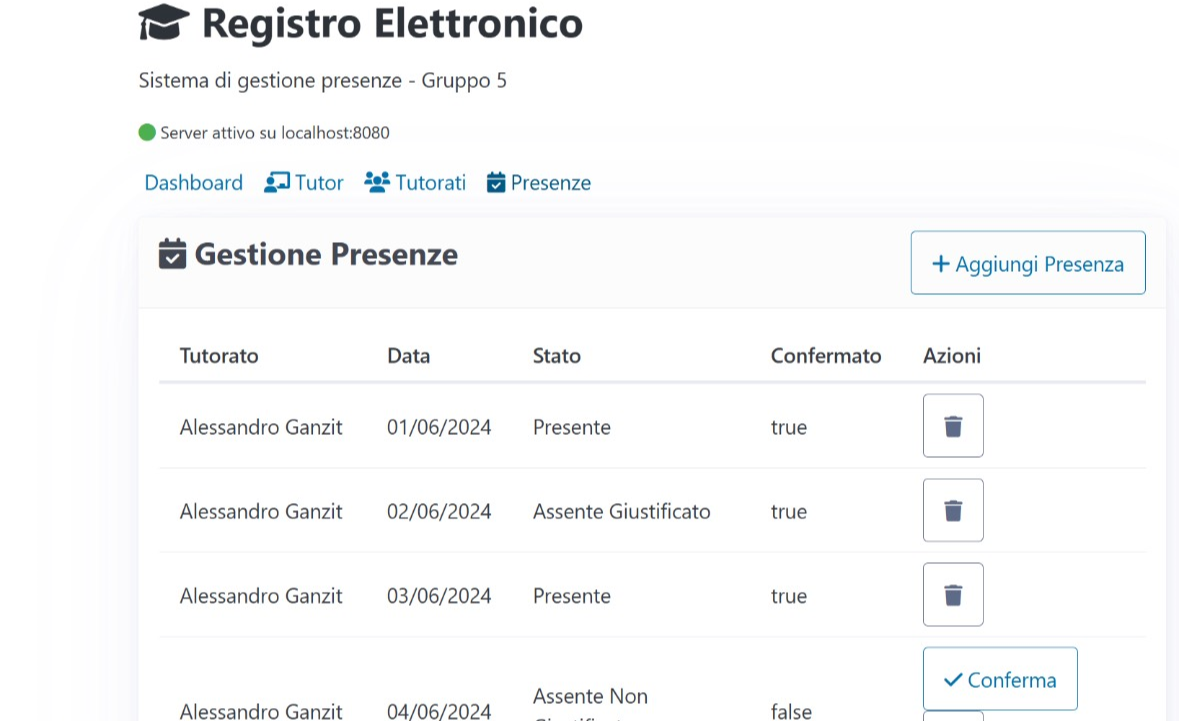1179x721 pixels.
Task: Click the Server attivo su localhost:8080 text
Action: [274, 133]
